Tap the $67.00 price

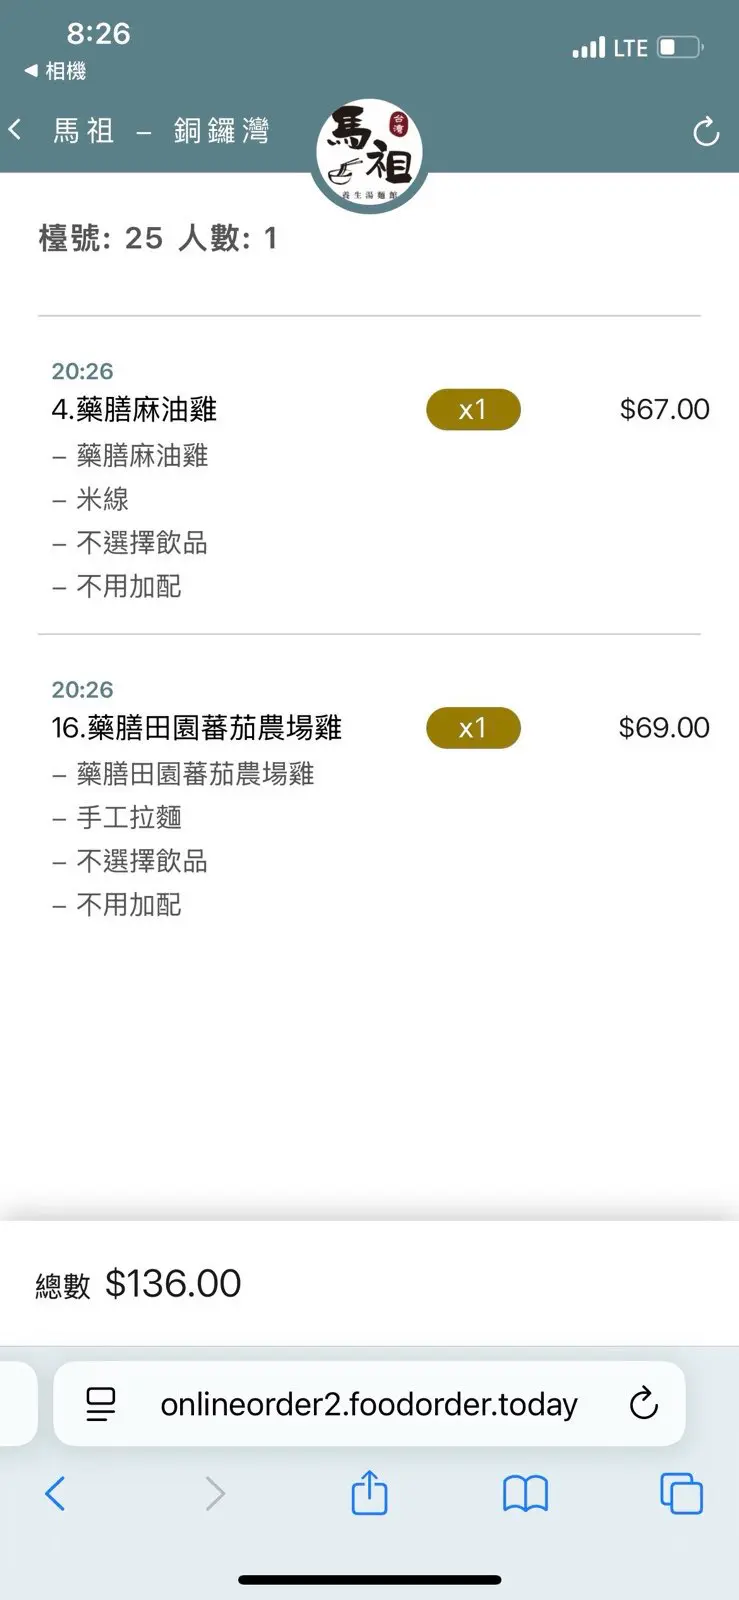click(x=664, y=409)
